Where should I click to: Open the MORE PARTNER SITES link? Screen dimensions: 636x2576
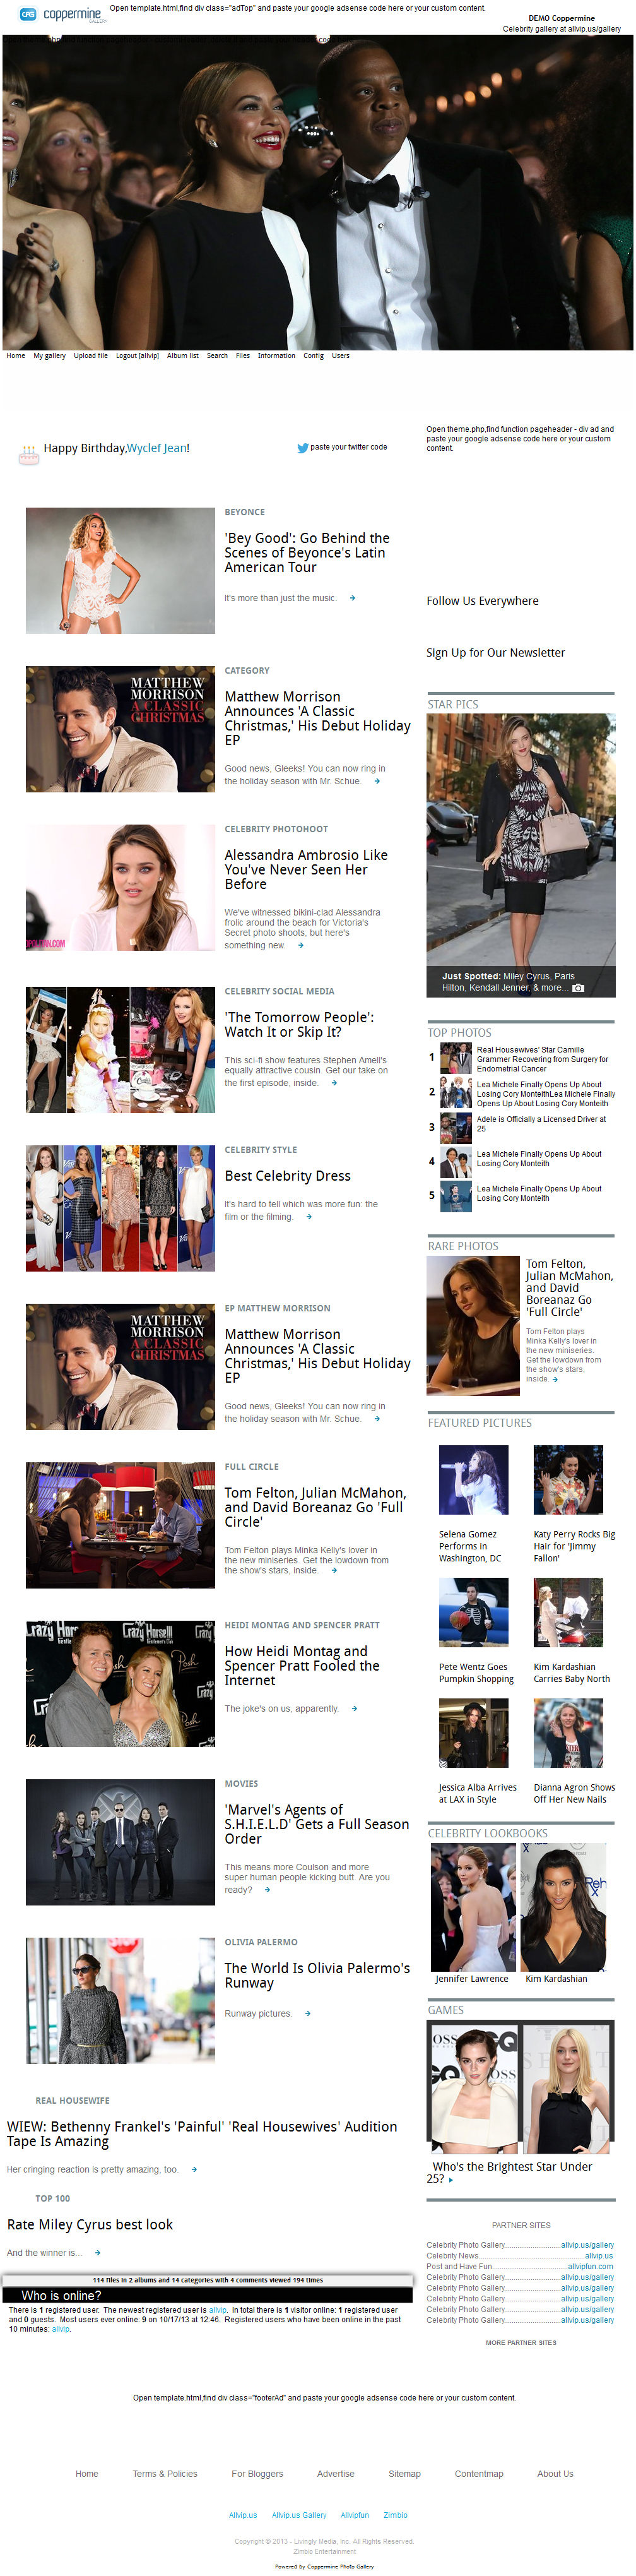(x=521, y=2343)
